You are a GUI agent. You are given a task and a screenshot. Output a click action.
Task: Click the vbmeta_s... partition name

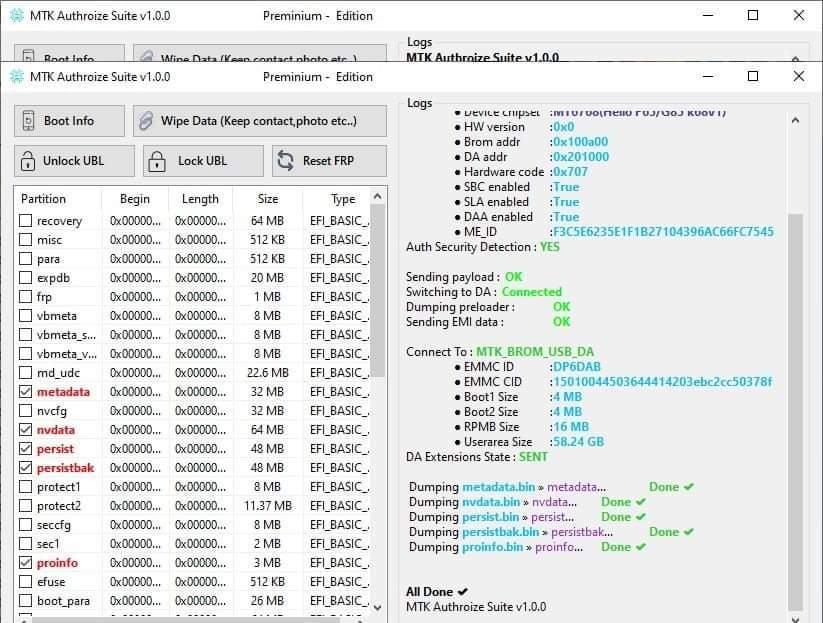tap(66, 335)
